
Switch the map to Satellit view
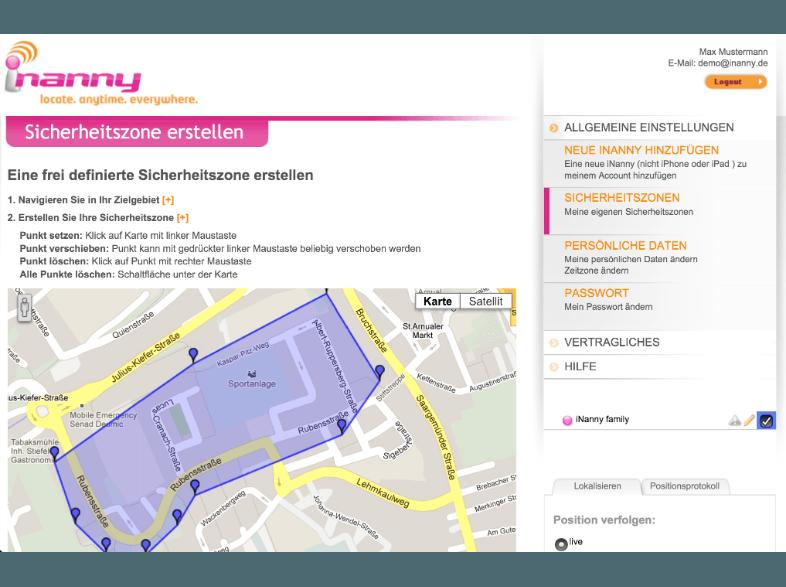pyautogui.click(x=485, y=301)
